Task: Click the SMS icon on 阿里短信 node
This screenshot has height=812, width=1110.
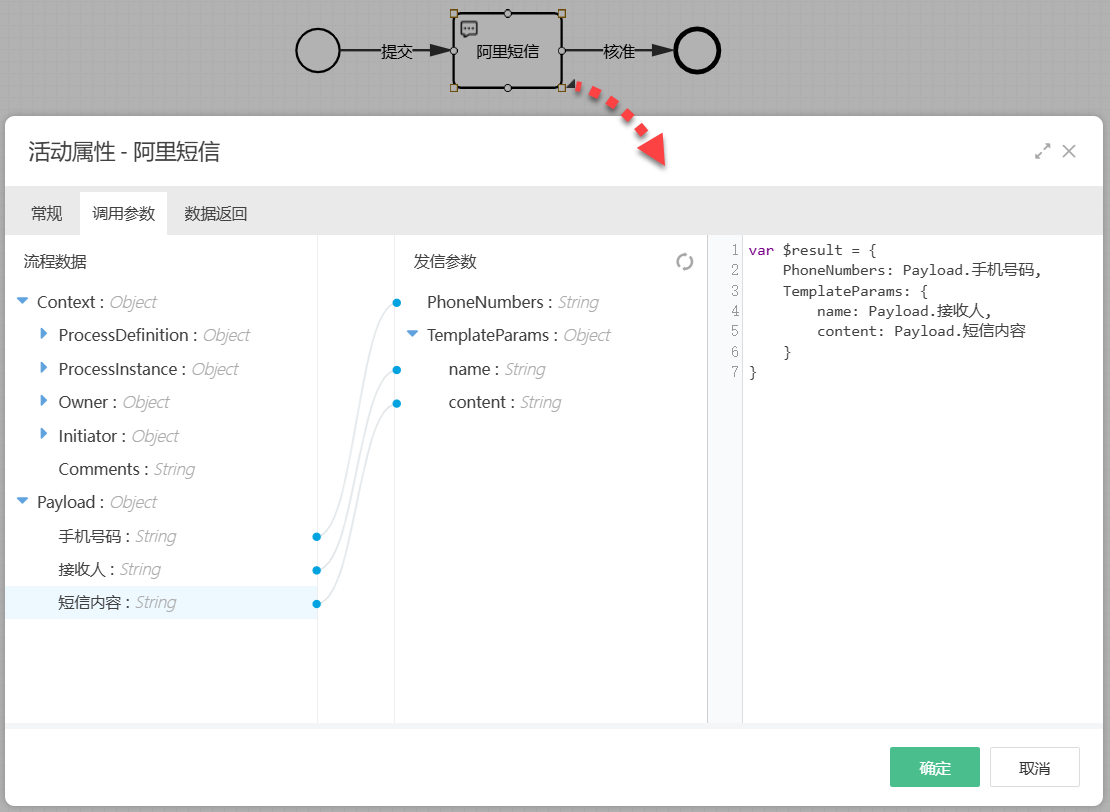Action: (469, 30)
